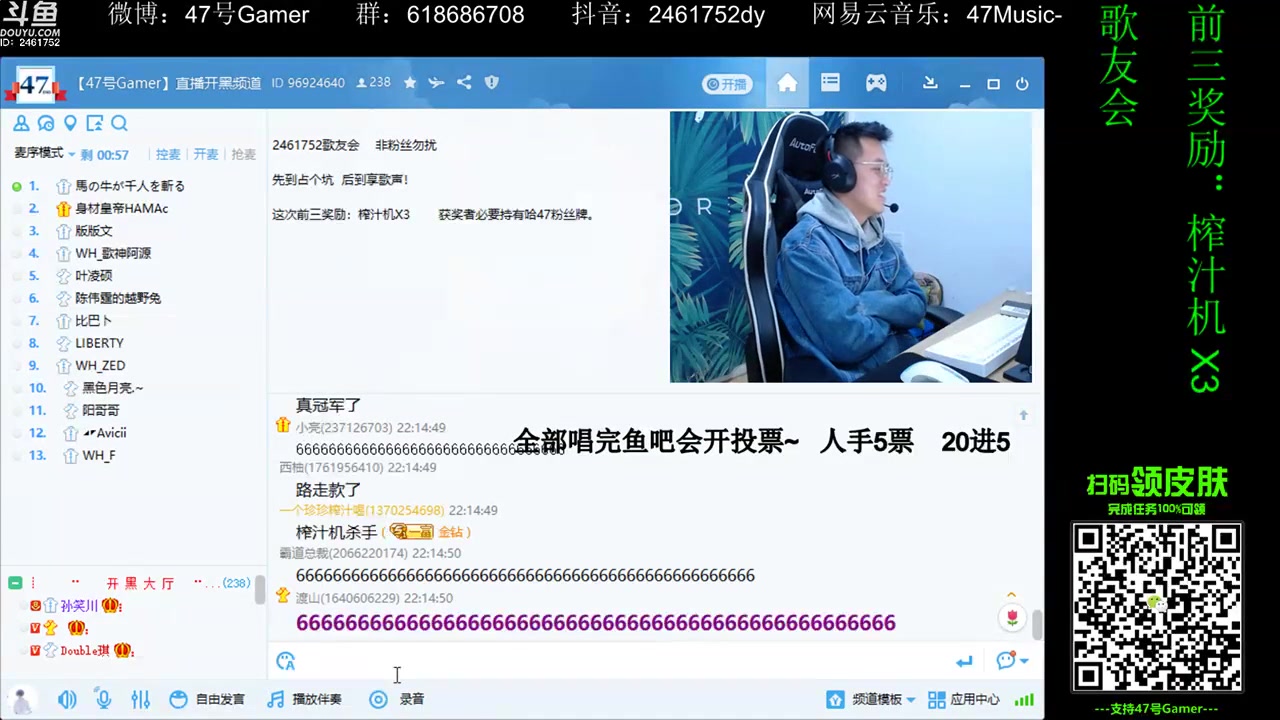Click the 47 channel logo
Image resolution: width=1280 pixels, height=720 pixels.
click(36, 86)
